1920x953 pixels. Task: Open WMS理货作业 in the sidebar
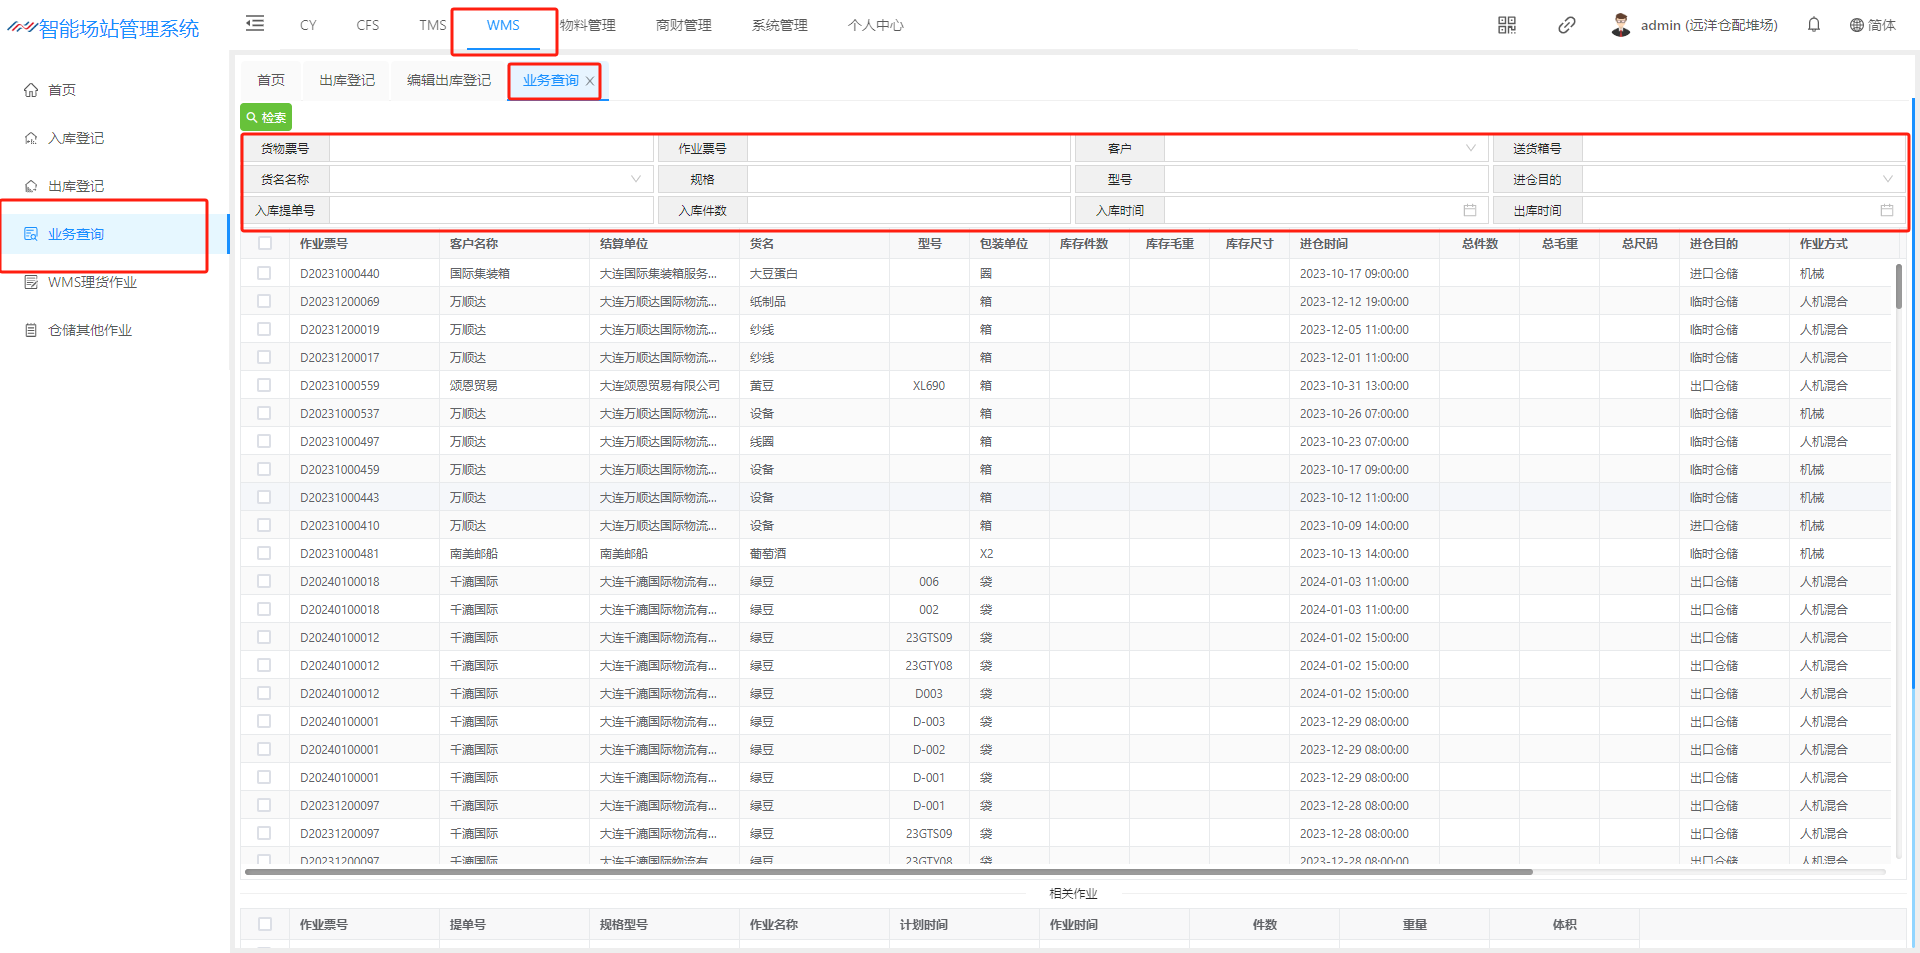[x=92, y=282]
